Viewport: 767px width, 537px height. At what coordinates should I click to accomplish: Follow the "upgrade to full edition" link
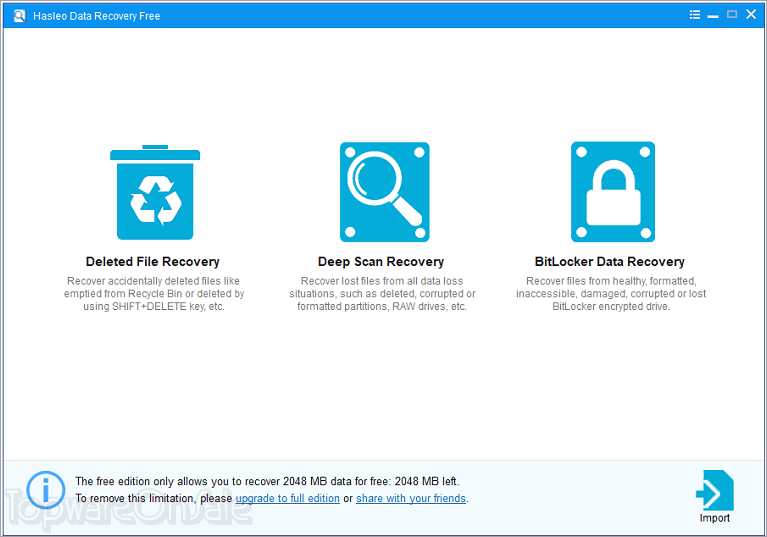(288, 498)
